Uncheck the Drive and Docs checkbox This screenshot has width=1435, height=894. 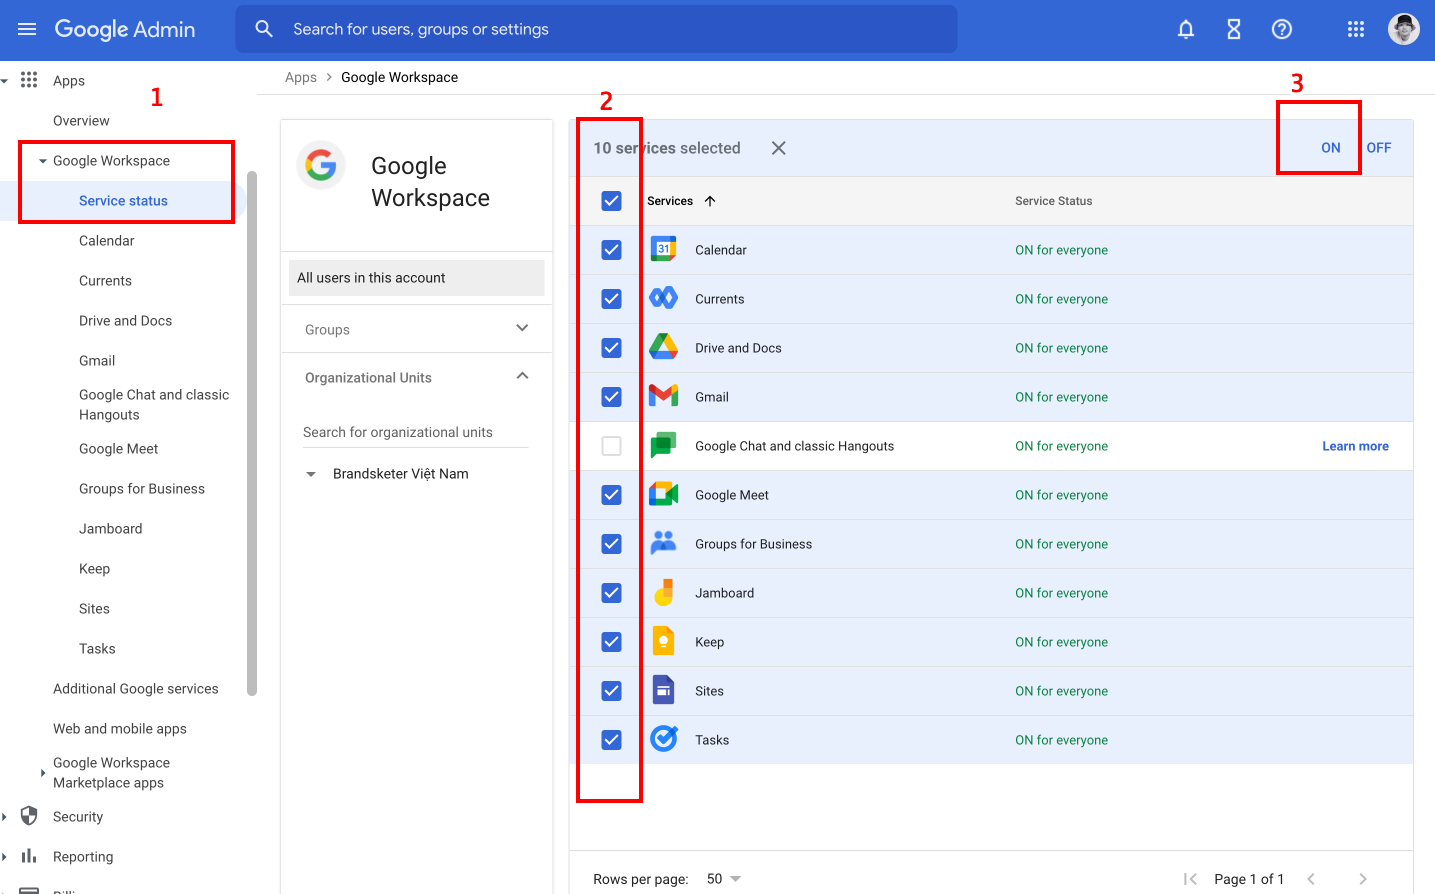click(x=612, y=348)
